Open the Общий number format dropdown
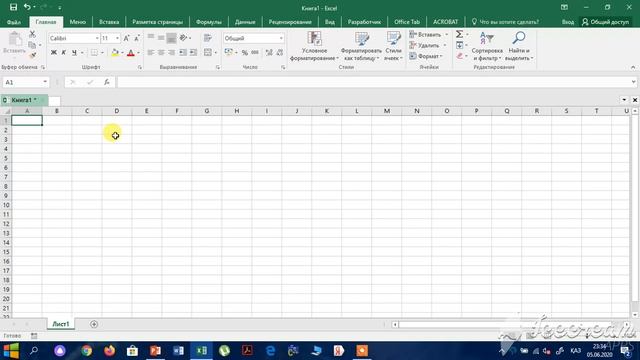Viewport: 640px width, 360px height. point(281,38)
